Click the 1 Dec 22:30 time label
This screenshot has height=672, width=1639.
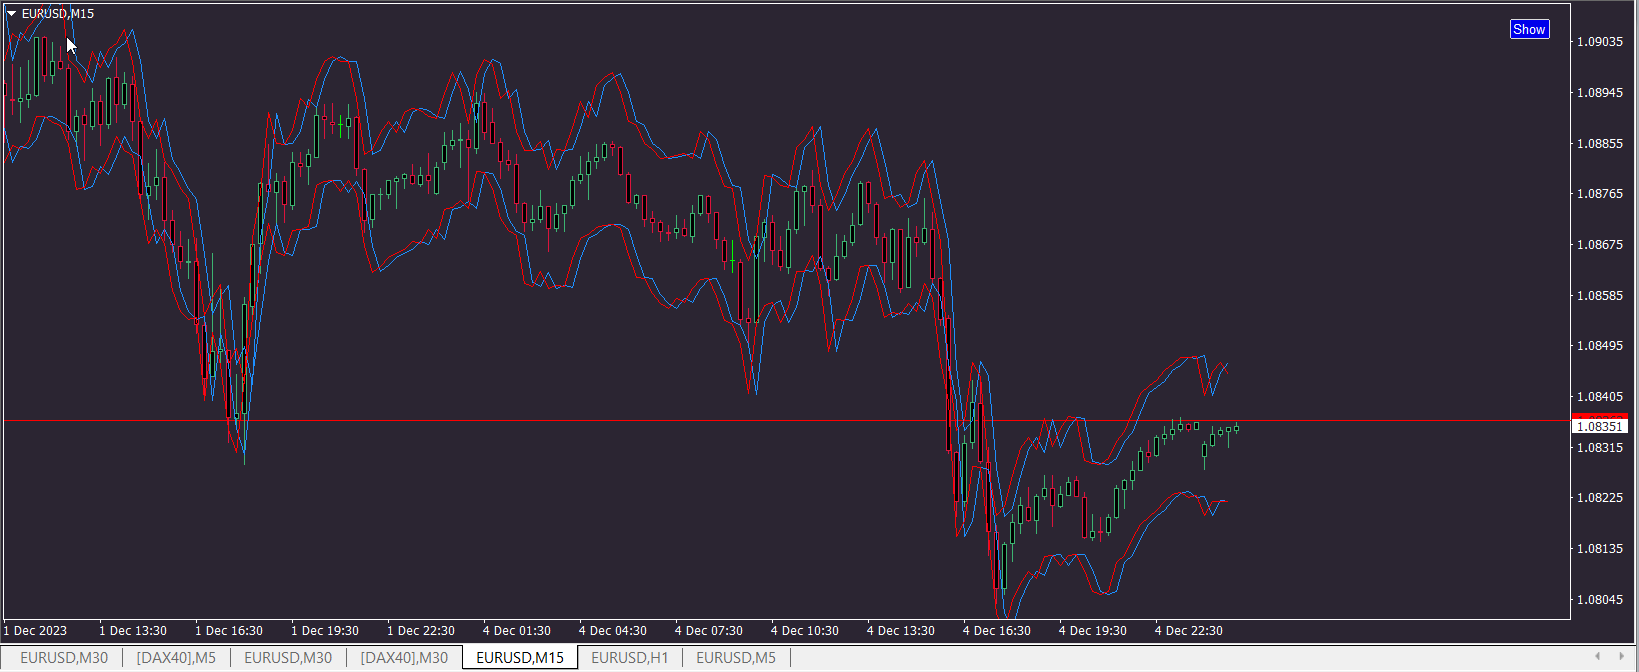point(421,631)
